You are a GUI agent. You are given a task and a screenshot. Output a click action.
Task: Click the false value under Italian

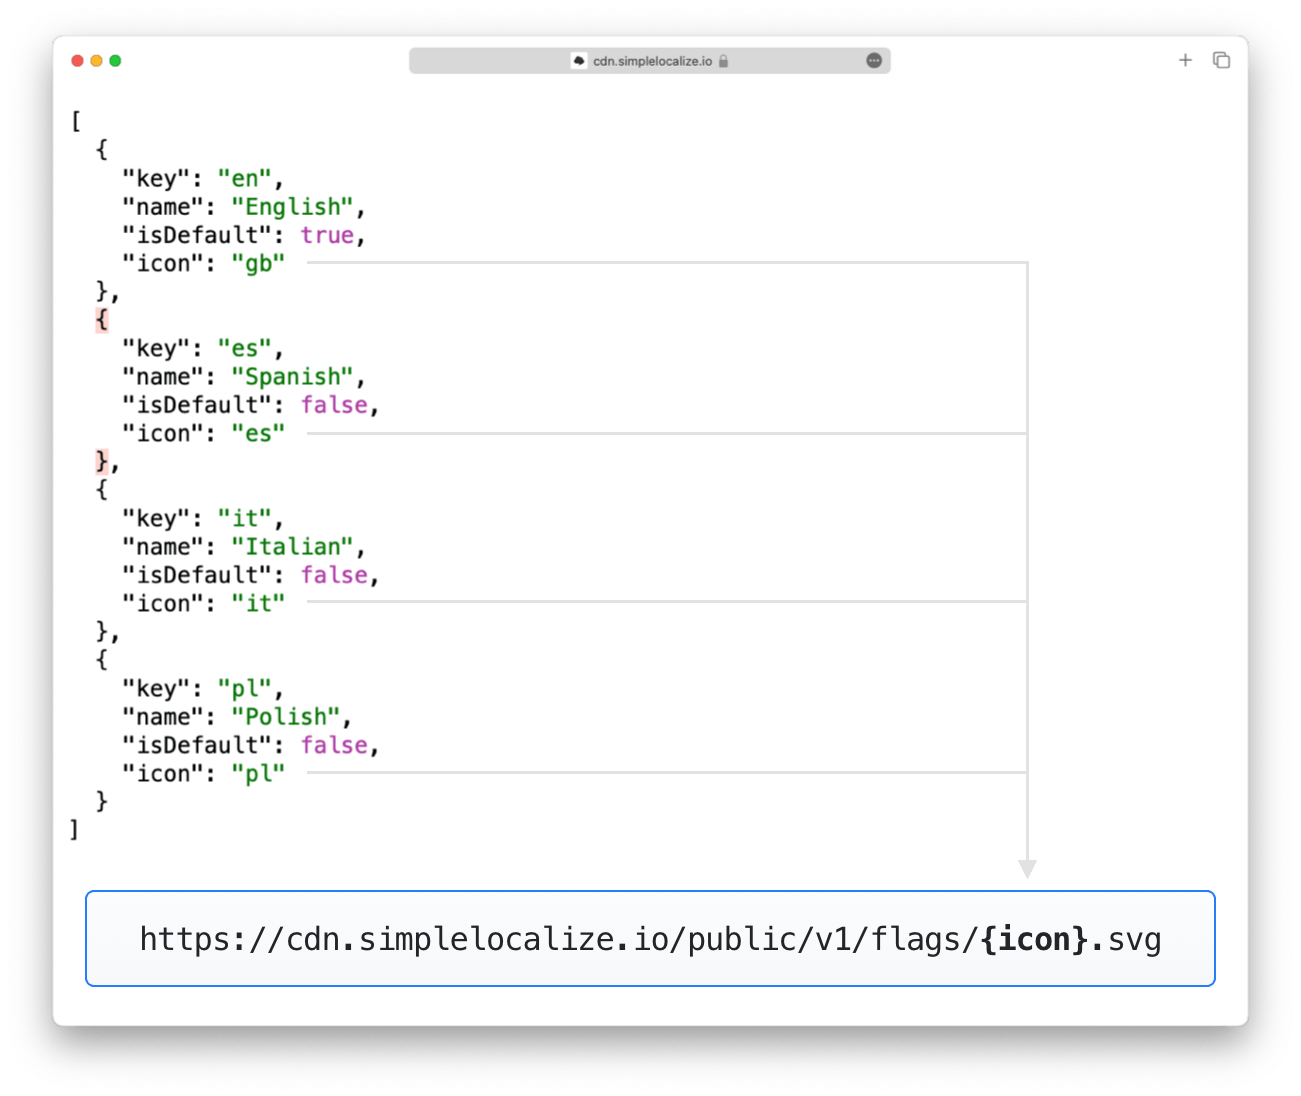point(334,575)
